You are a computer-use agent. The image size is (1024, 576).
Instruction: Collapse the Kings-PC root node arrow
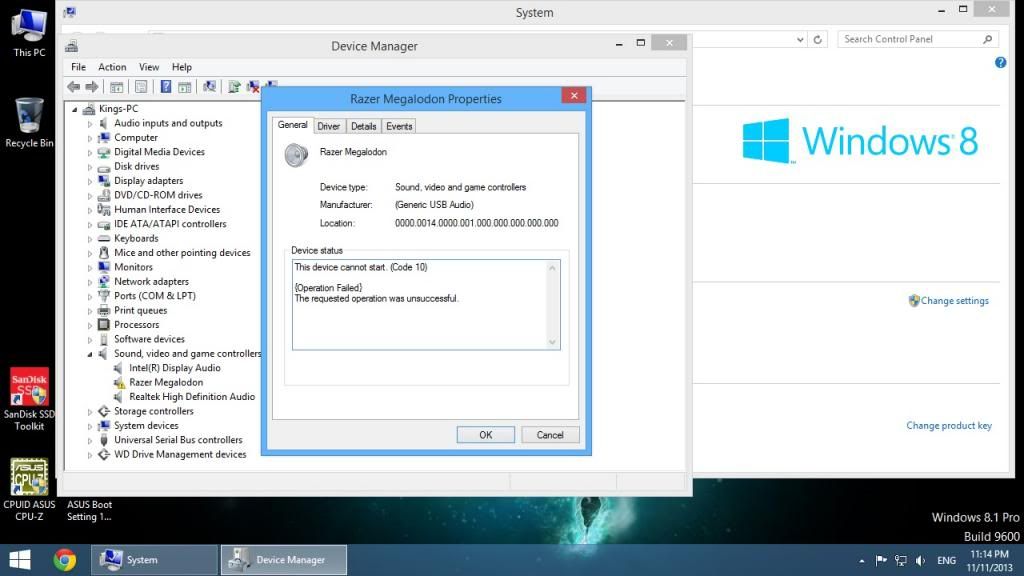point(75,109)
